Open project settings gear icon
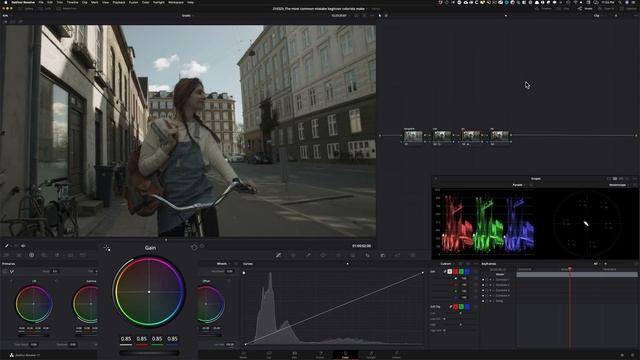The height and width of the screenshot is (360, 640). [x=634, y=355]
